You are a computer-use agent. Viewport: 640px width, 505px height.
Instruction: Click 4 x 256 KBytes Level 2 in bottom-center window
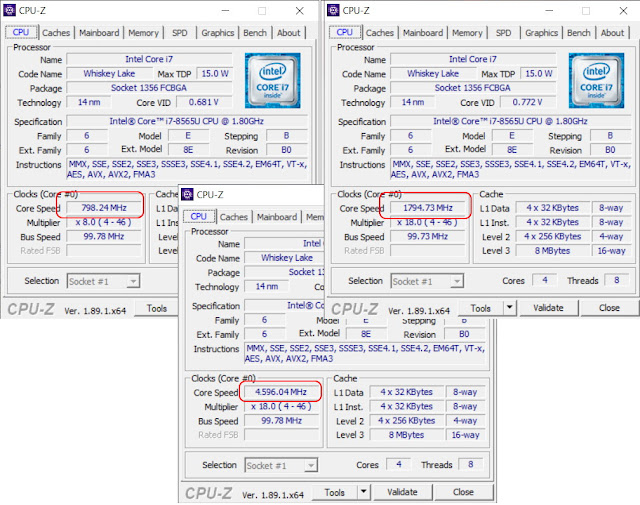point(407,420)
